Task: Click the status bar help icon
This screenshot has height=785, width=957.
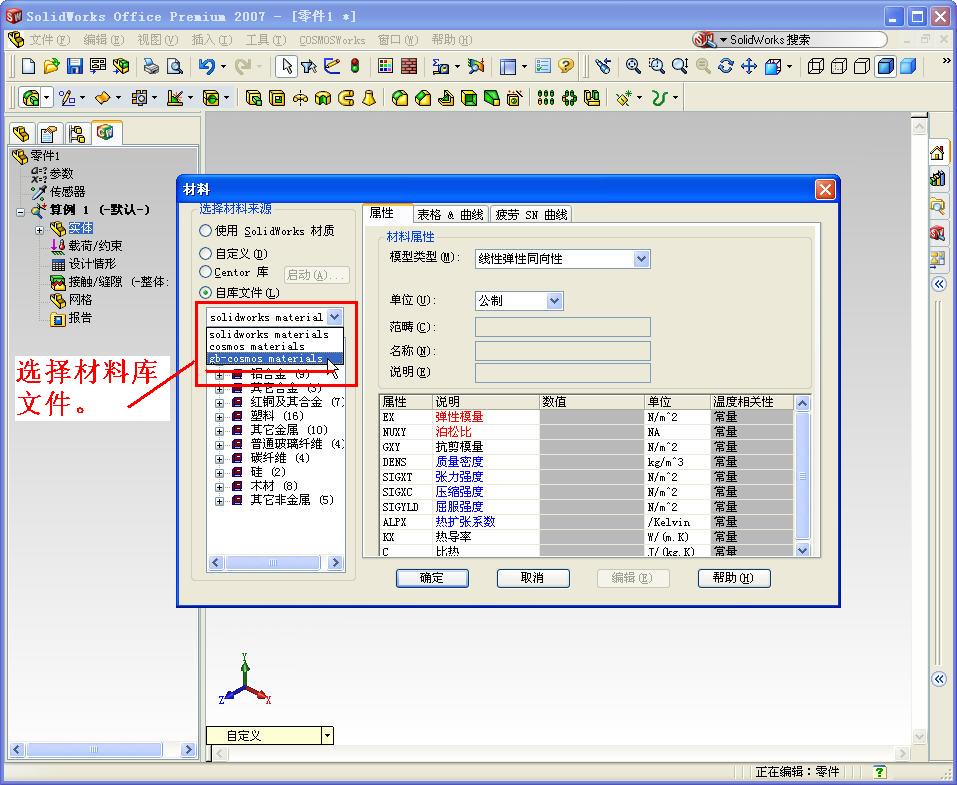Action: (879, 772)
